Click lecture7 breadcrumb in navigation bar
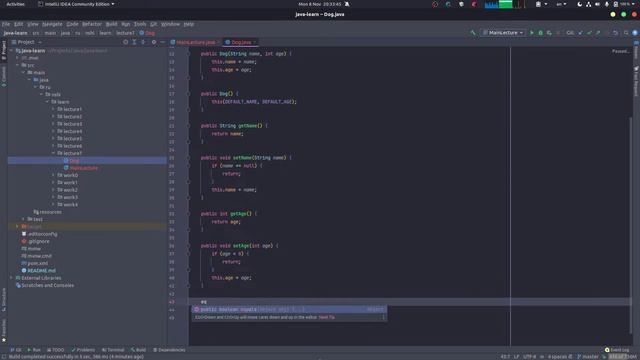The height and width of the screenshot is (360, 640). coord(125,33)
